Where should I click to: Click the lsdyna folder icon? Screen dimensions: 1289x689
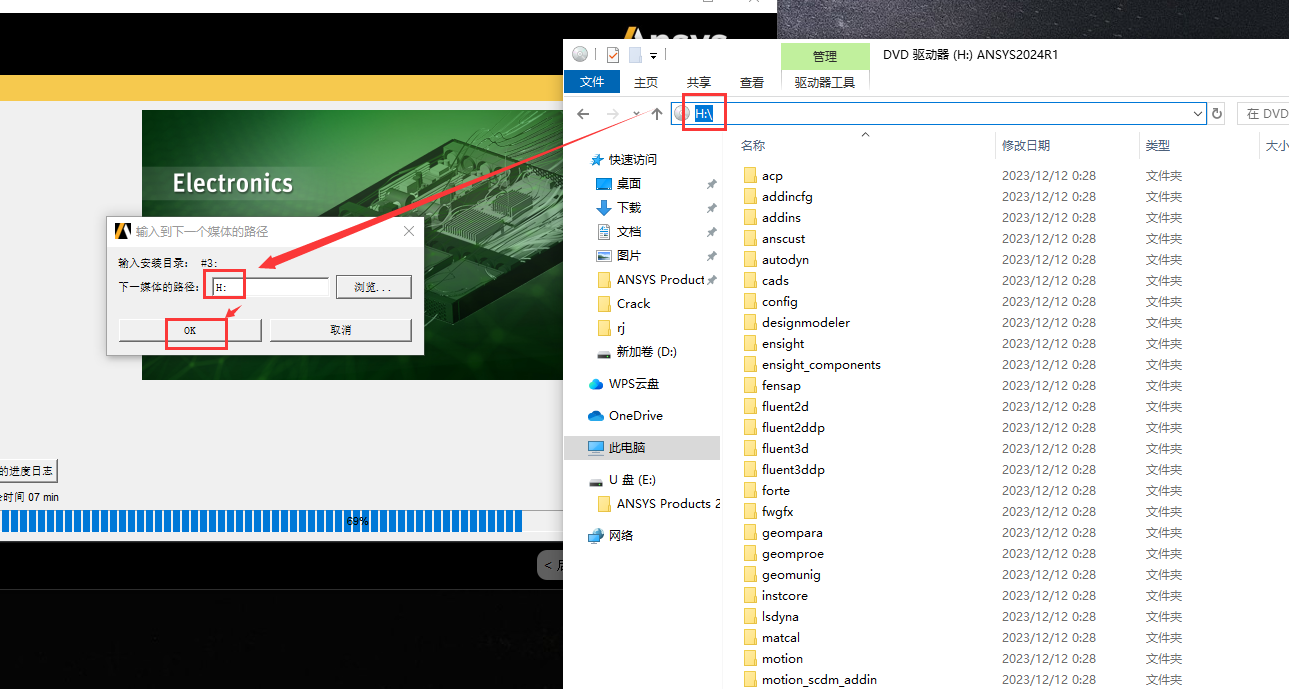pos(751,617)
